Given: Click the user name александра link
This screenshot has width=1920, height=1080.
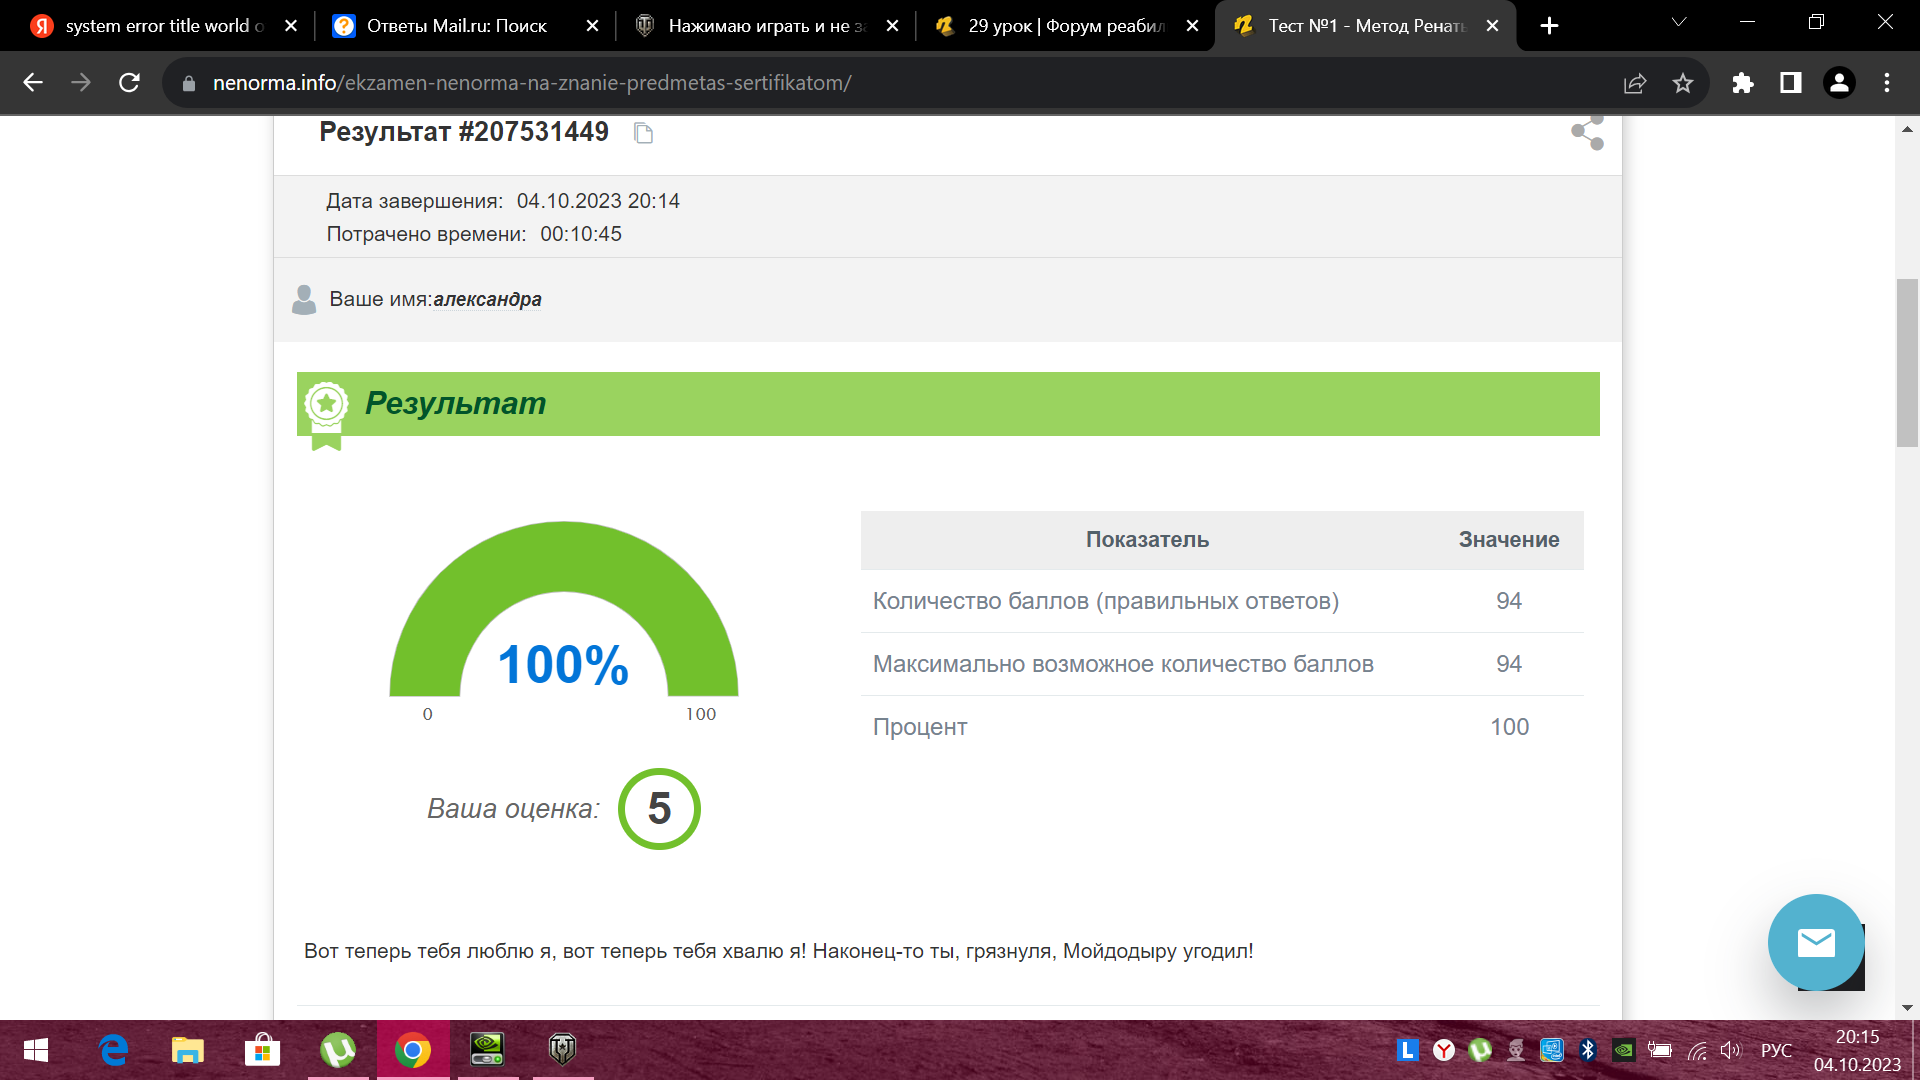Looking at the screenshot, I should (x=487, y=299).
